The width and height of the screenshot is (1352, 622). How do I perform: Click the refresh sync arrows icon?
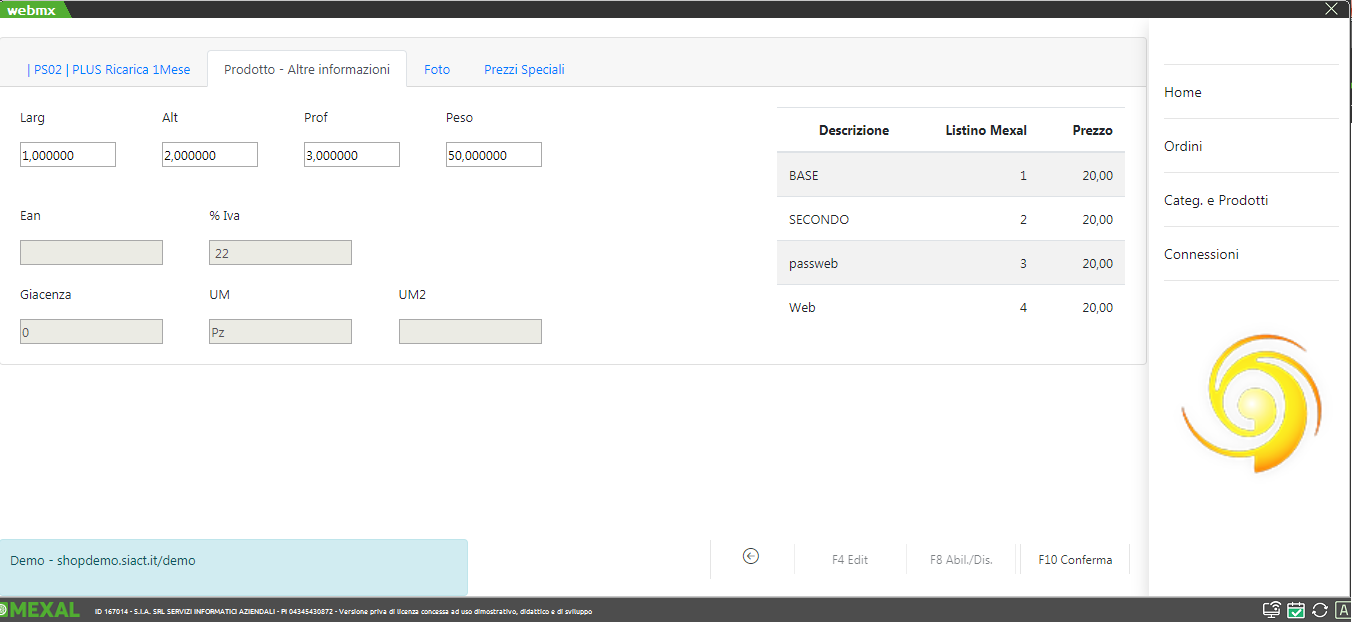(x=1319, y=610)
